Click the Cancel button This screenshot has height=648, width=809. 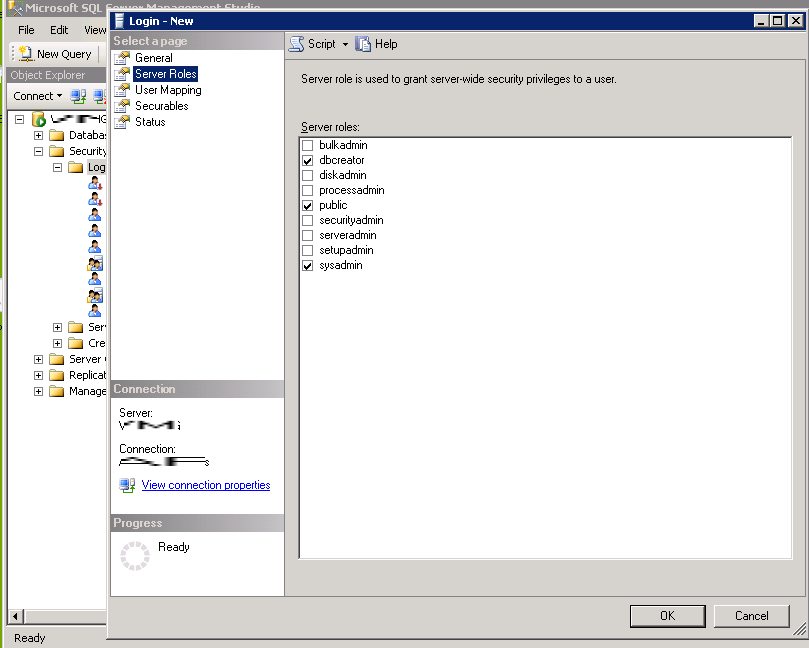point(751,616)
